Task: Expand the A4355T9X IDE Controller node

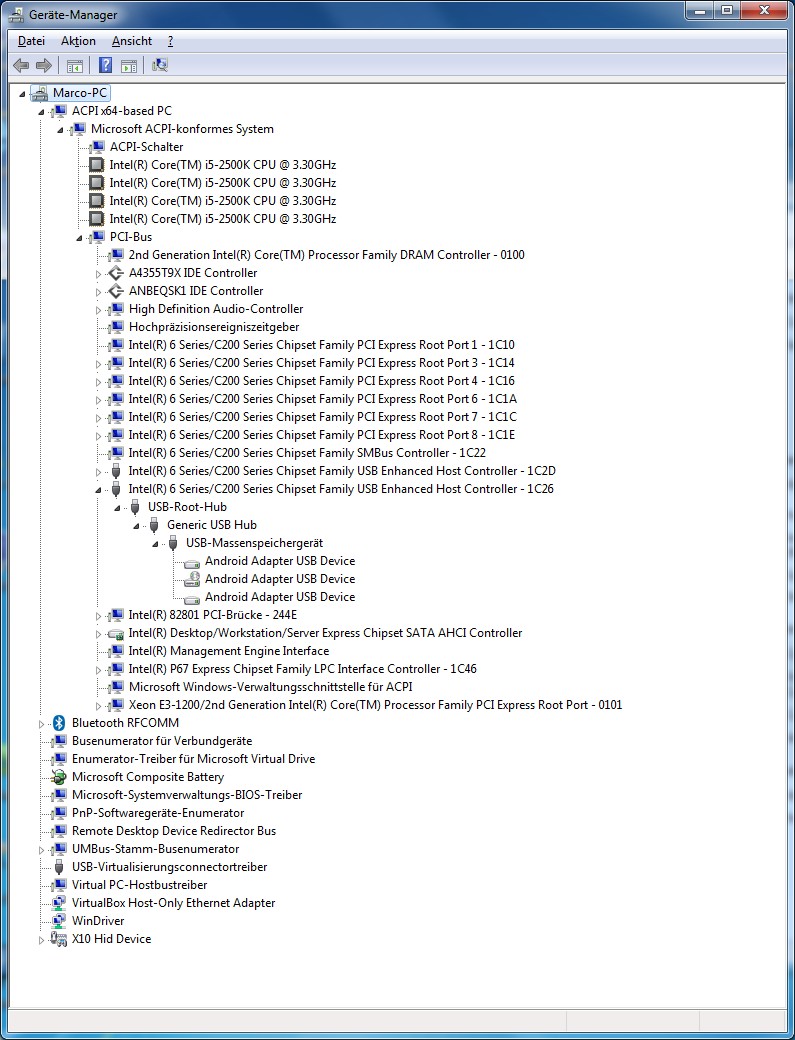Action: (99, 273)
